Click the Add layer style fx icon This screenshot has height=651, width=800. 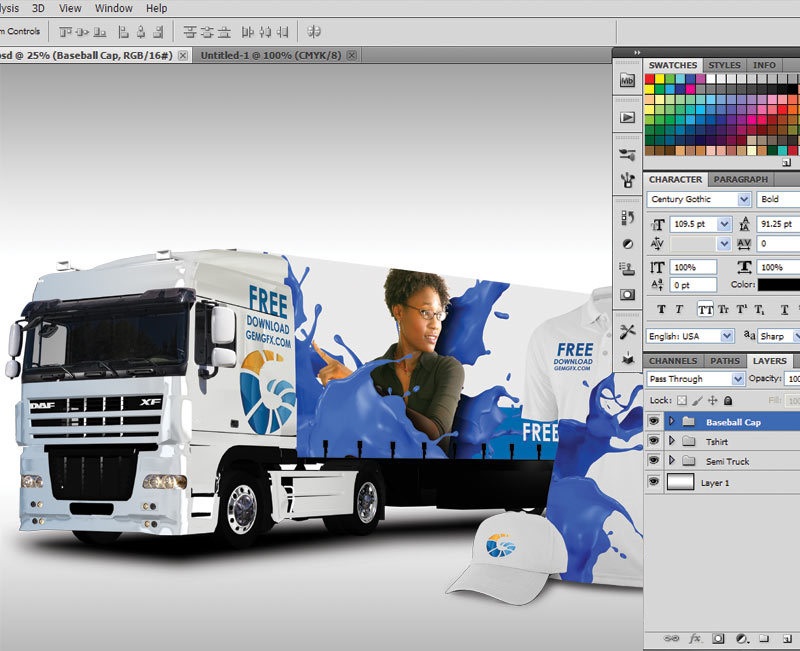[x=695, y=638]
